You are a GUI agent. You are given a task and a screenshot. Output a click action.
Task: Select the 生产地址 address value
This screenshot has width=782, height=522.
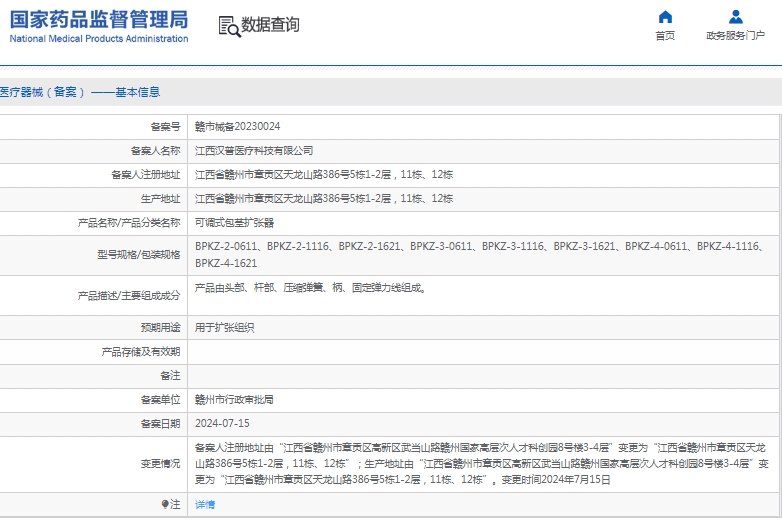pyautogui.click(x=324, y=198)
